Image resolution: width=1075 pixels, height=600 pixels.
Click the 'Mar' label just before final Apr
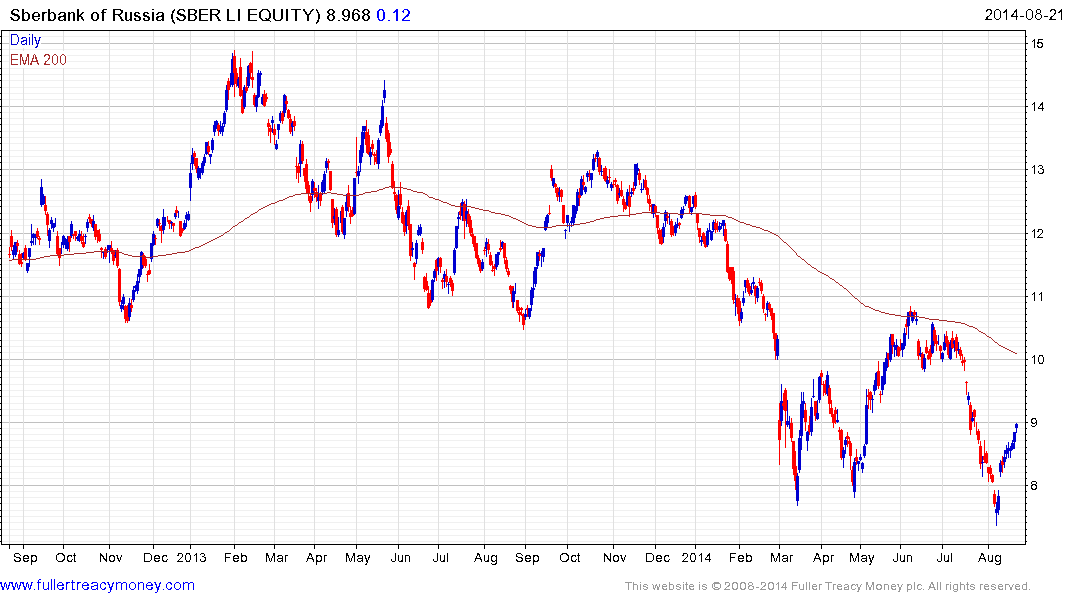coord(781,557)
